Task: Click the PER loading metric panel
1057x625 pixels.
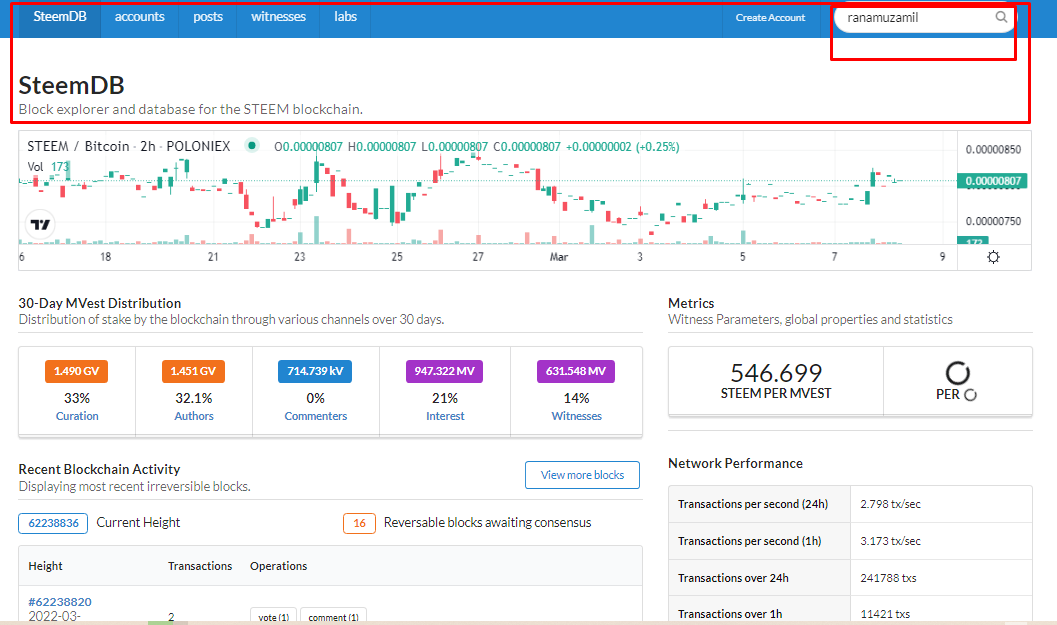Action: (958, 381)
